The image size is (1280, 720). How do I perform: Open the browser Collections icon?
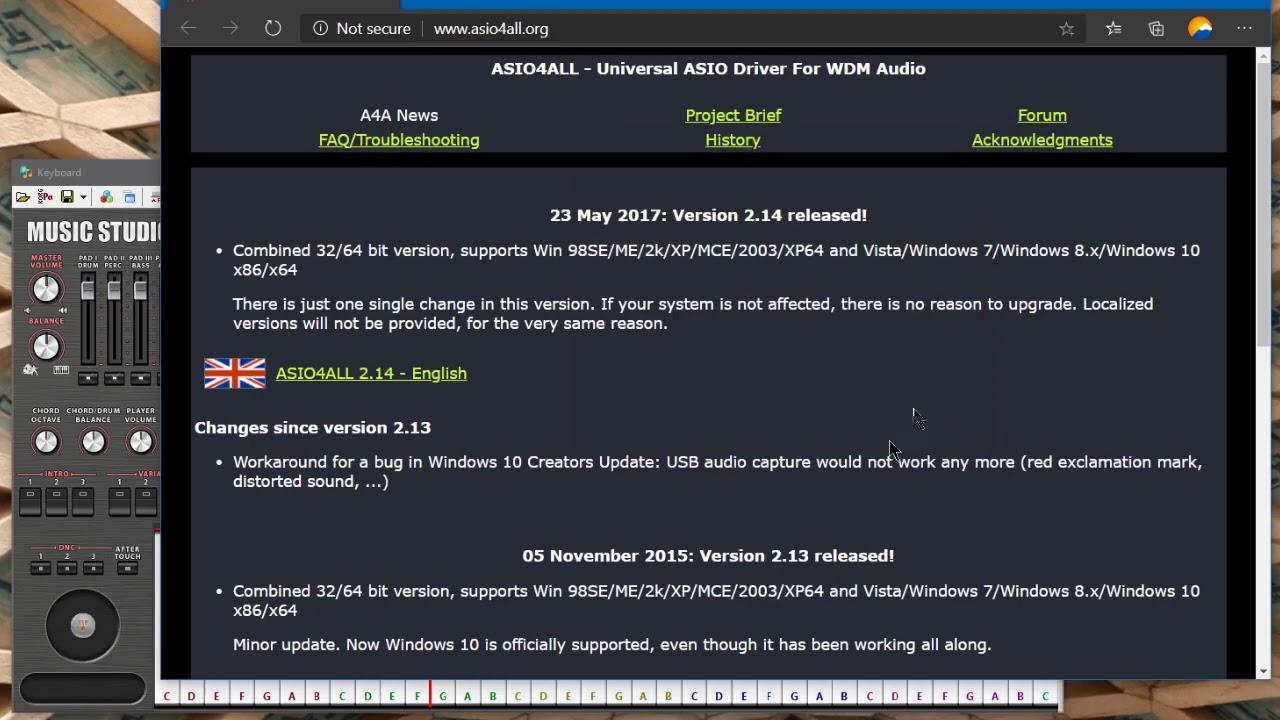[1156, 29]
